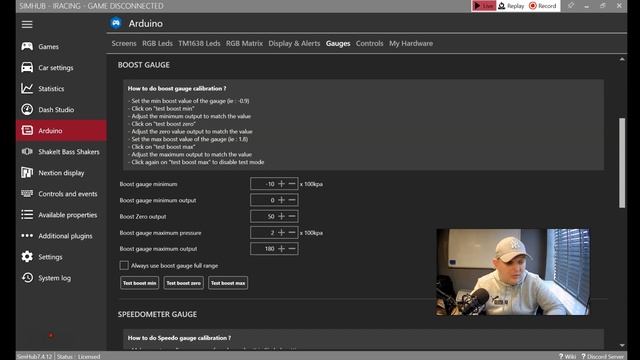640x360 pixels.
Task: Click the SPEEDOMETER GAUGE heading
Action: pos(157,314)
